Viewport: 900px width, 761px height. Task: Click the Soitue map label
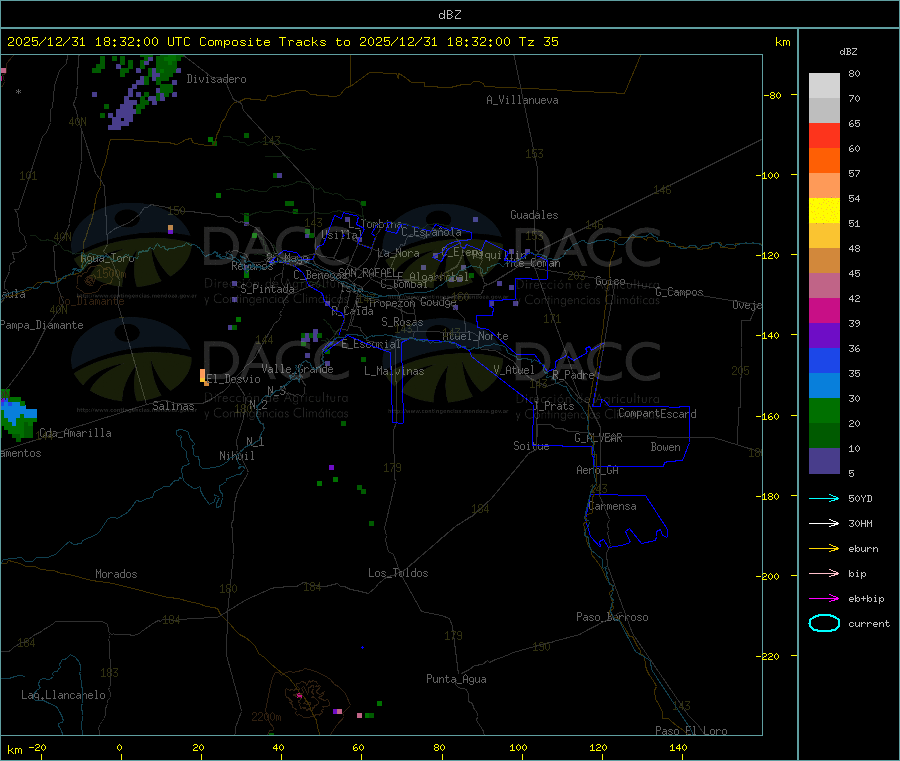[x=531, y=446]
